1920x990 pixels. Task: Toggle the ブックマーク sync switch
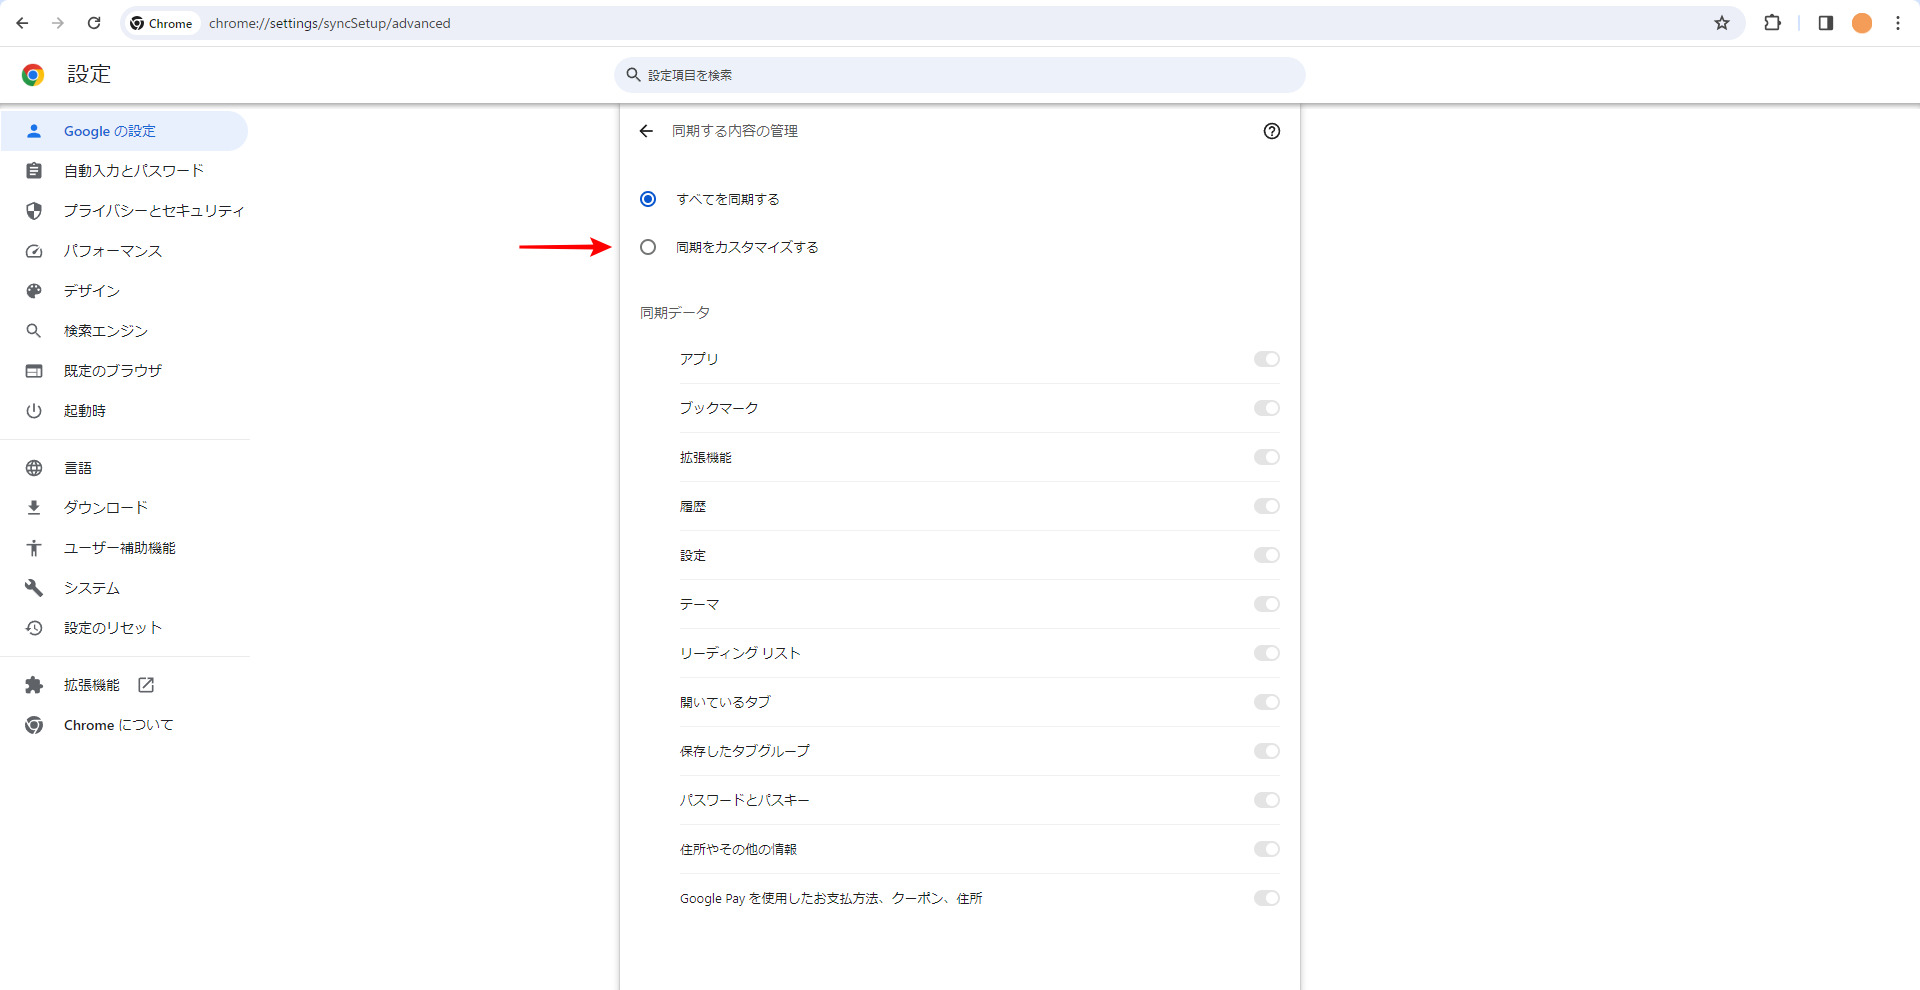pyautogui.click(x=1266, y=408)
